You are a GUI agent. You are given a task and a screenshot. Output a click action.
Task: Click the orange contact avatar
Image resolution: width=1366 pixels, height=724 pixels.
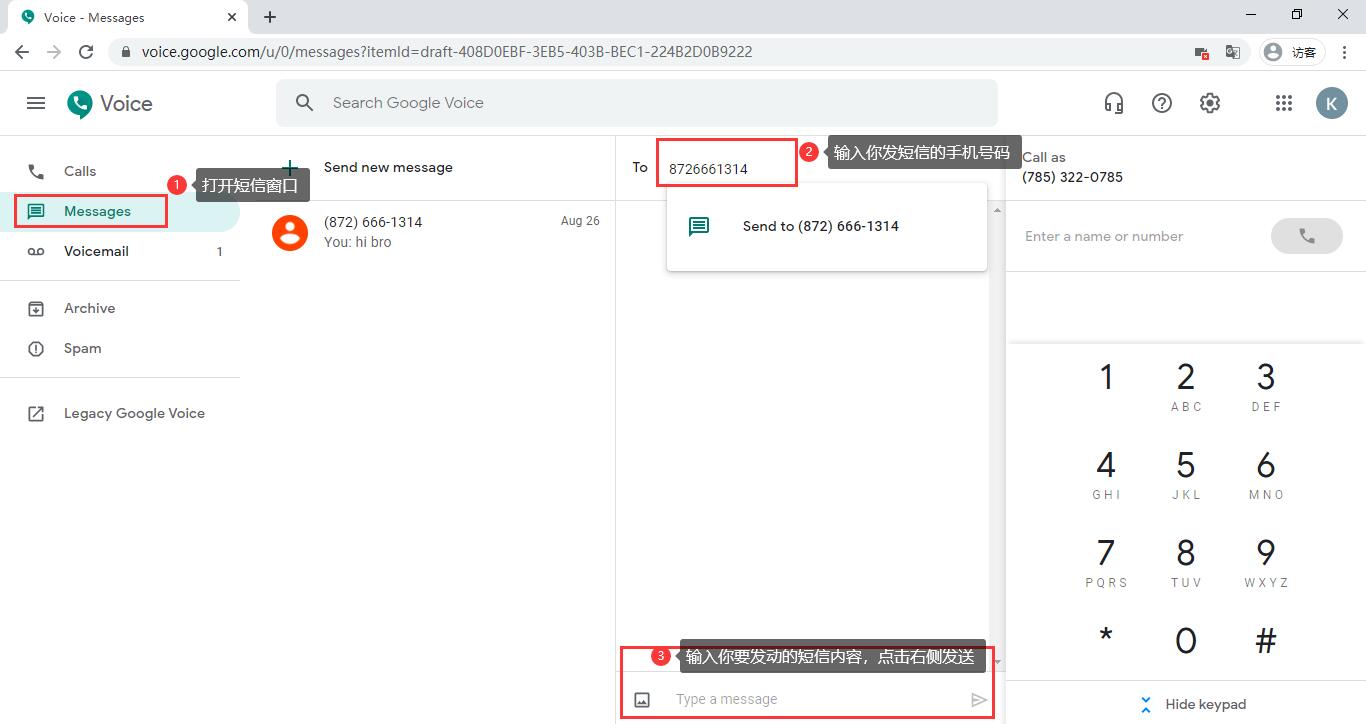(x=290, y=232)
